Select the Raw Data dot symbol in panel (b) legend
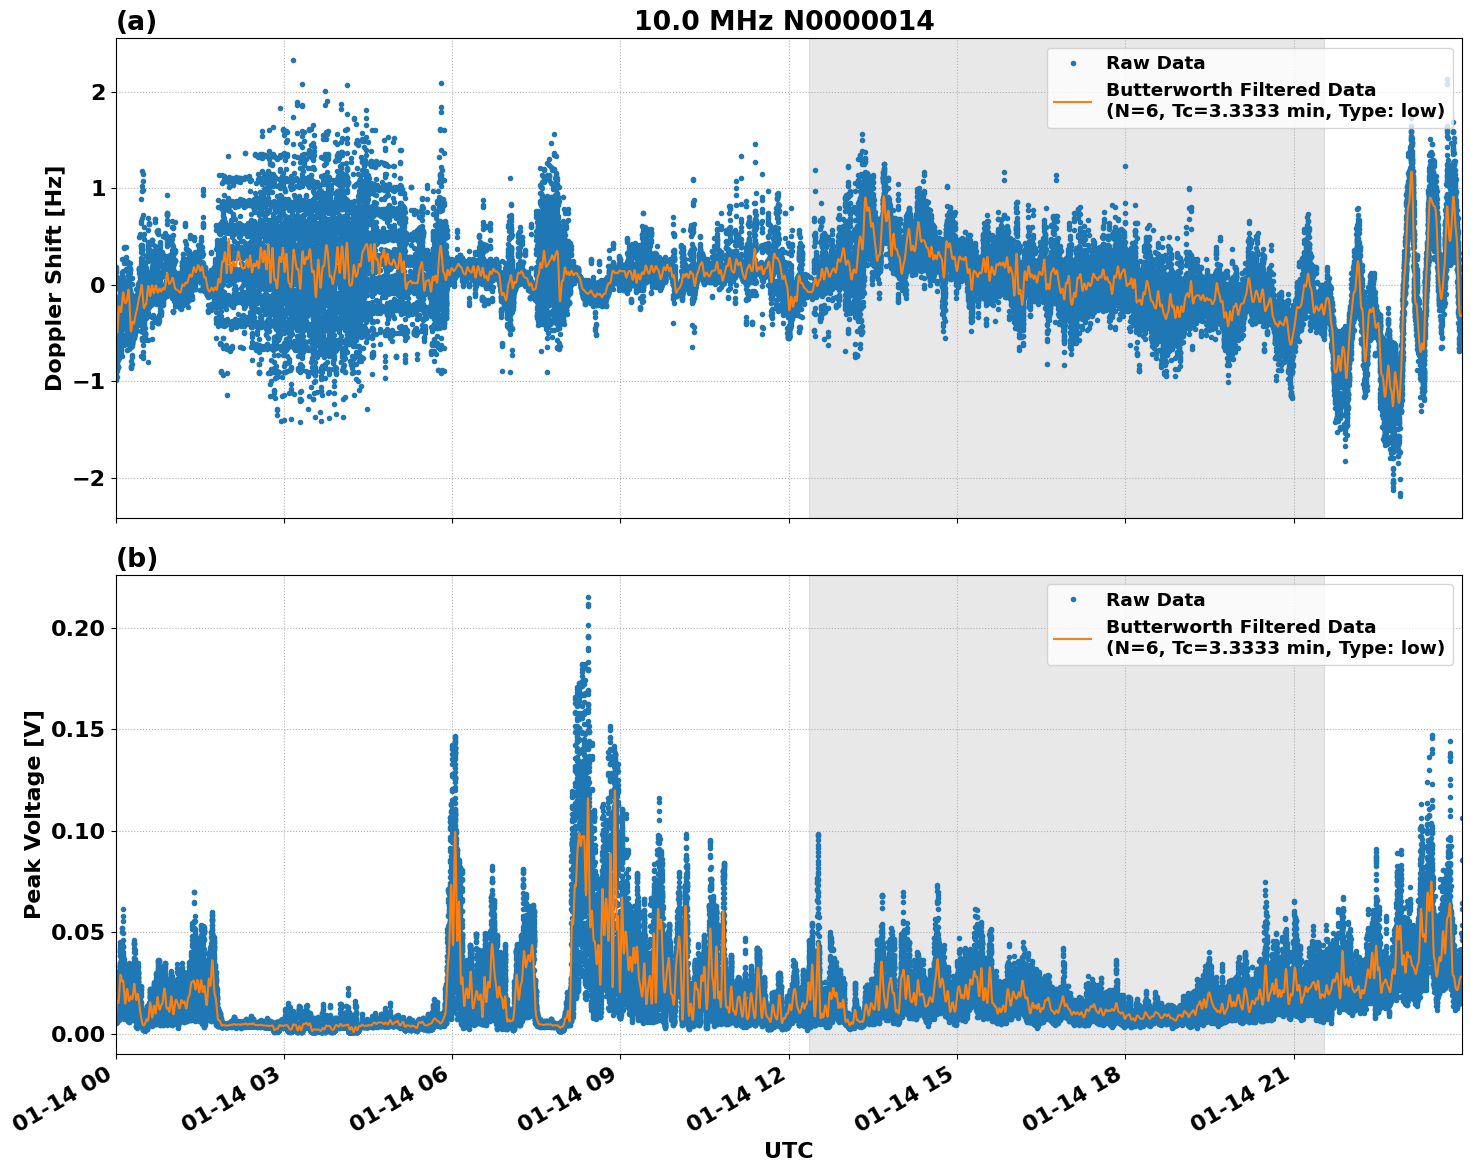The height and width of the screenshot is (1172, 1471). [1072, 598]
